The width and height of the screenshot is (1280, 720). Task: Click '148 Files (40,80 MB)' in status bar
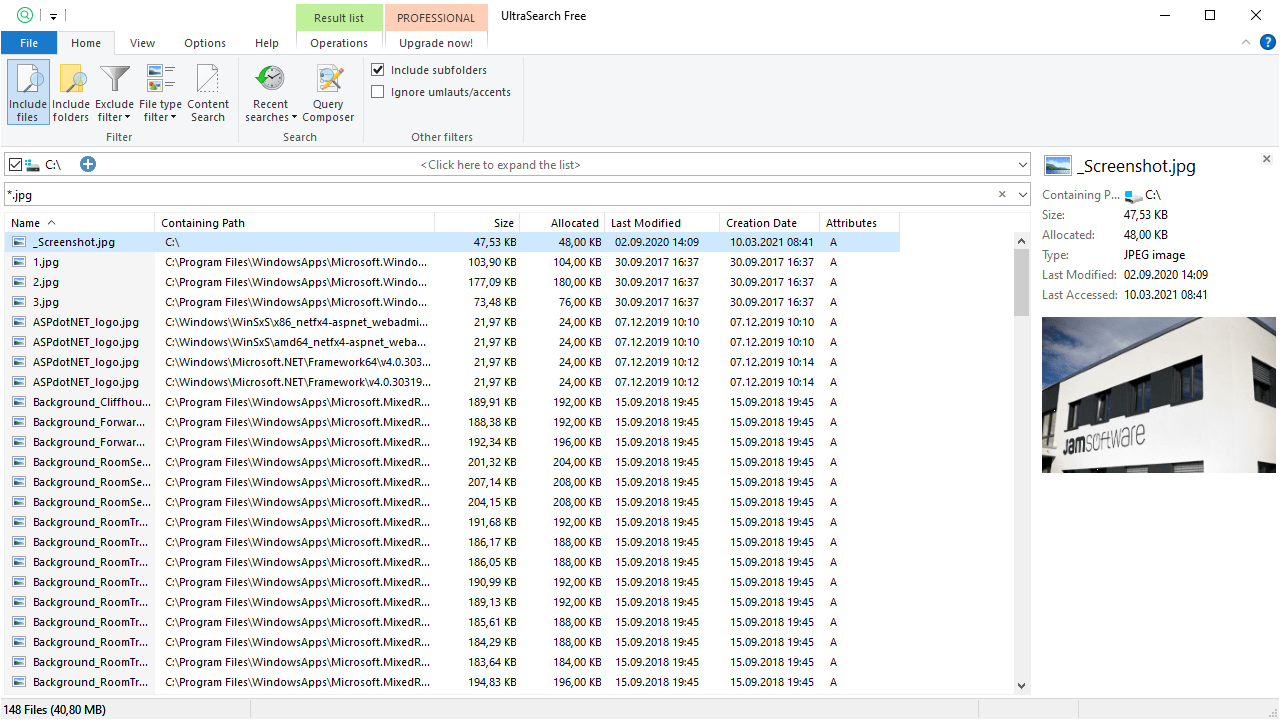point(55,710)
